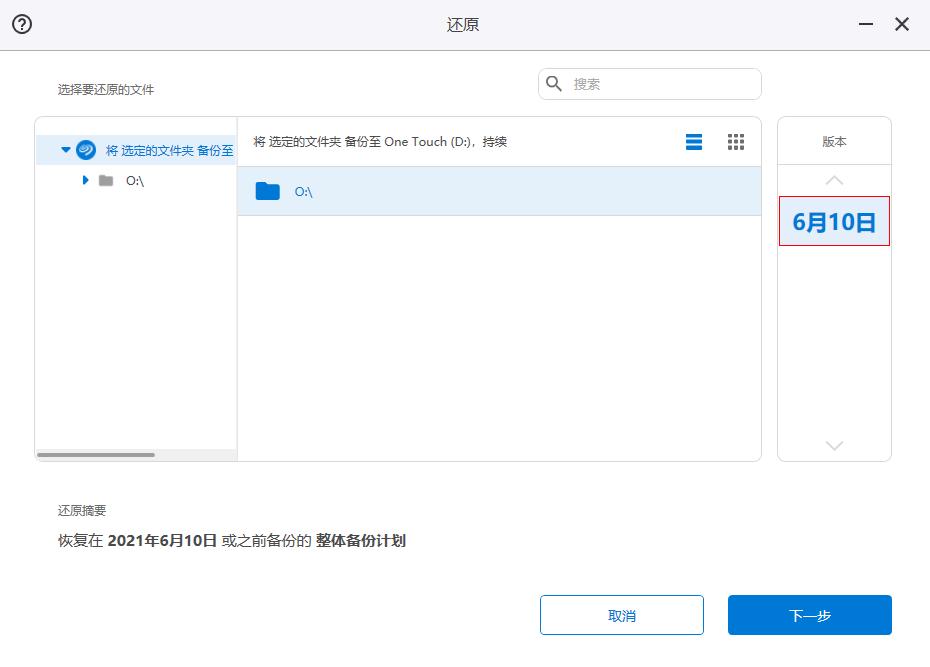Switch to grid view in file pane
The width and height of the screenshot is (930, 667).
(x=736, y=141)
